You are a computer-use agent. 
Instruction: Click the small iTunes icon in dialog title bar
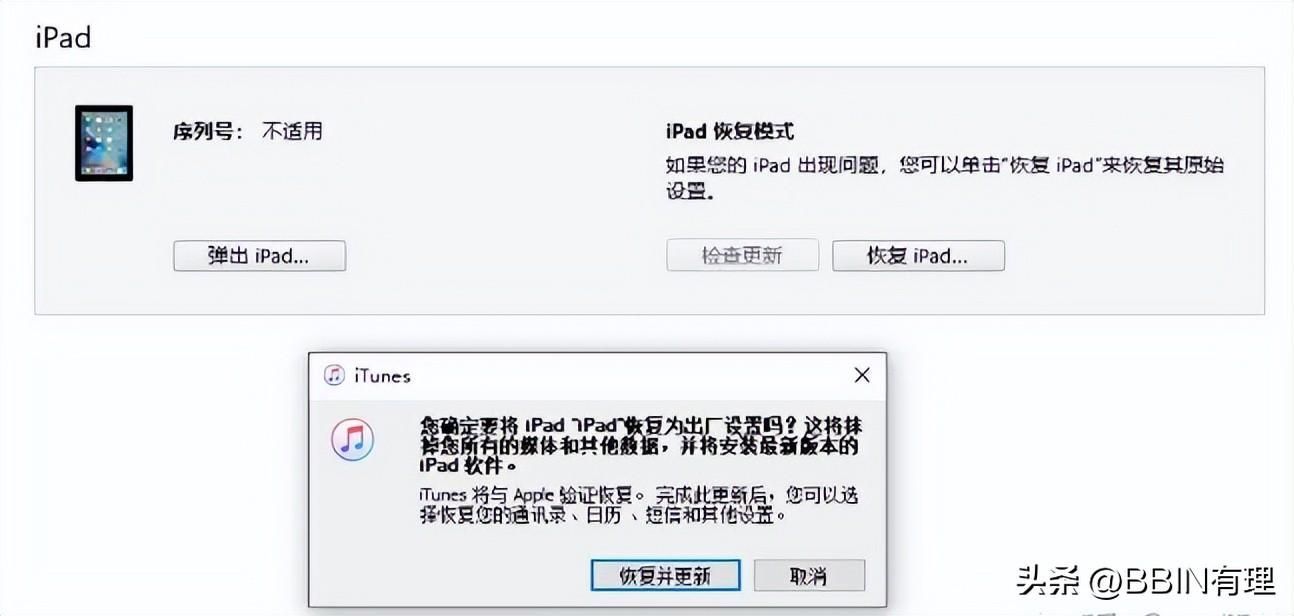pos(334,376)
